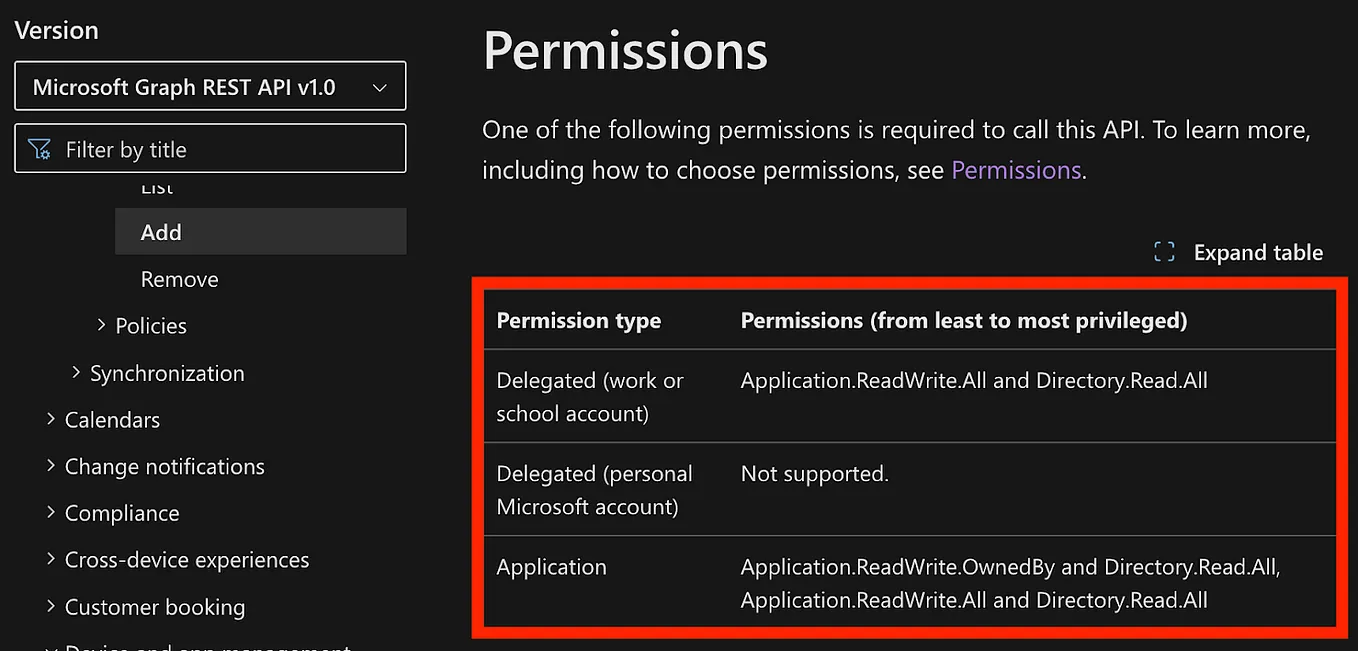The height and width of the screenshot is (651, 1358).
Task: Click the Permission type column header
Action: tap(579, 320)
